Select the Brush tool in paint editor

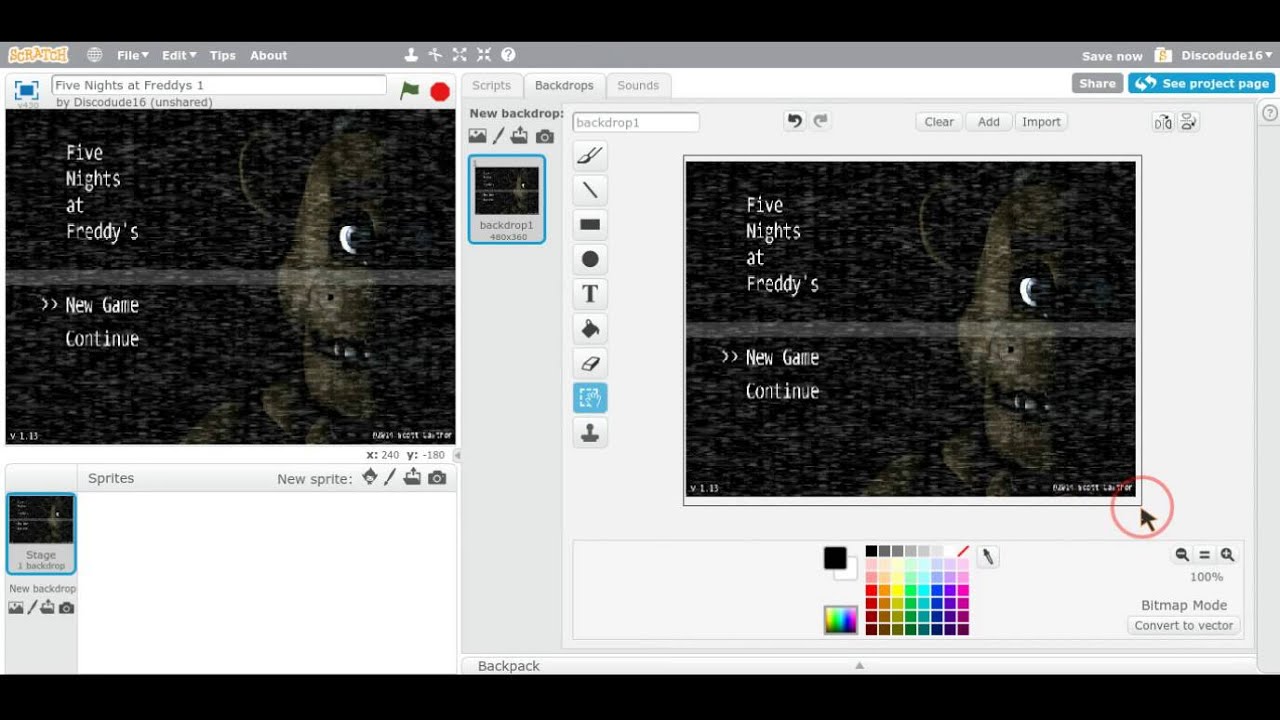tap(590, 155)
